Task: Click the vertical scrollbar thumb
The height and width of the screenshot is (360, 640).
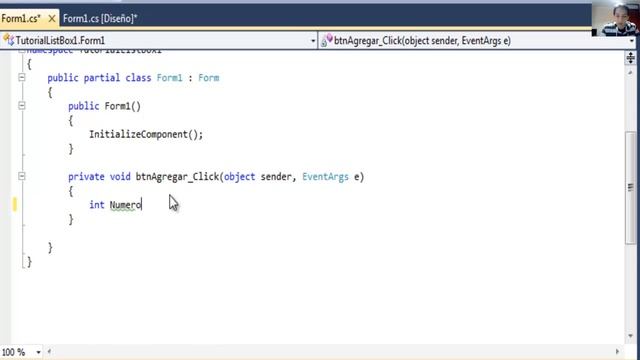Action: [631, 188]
